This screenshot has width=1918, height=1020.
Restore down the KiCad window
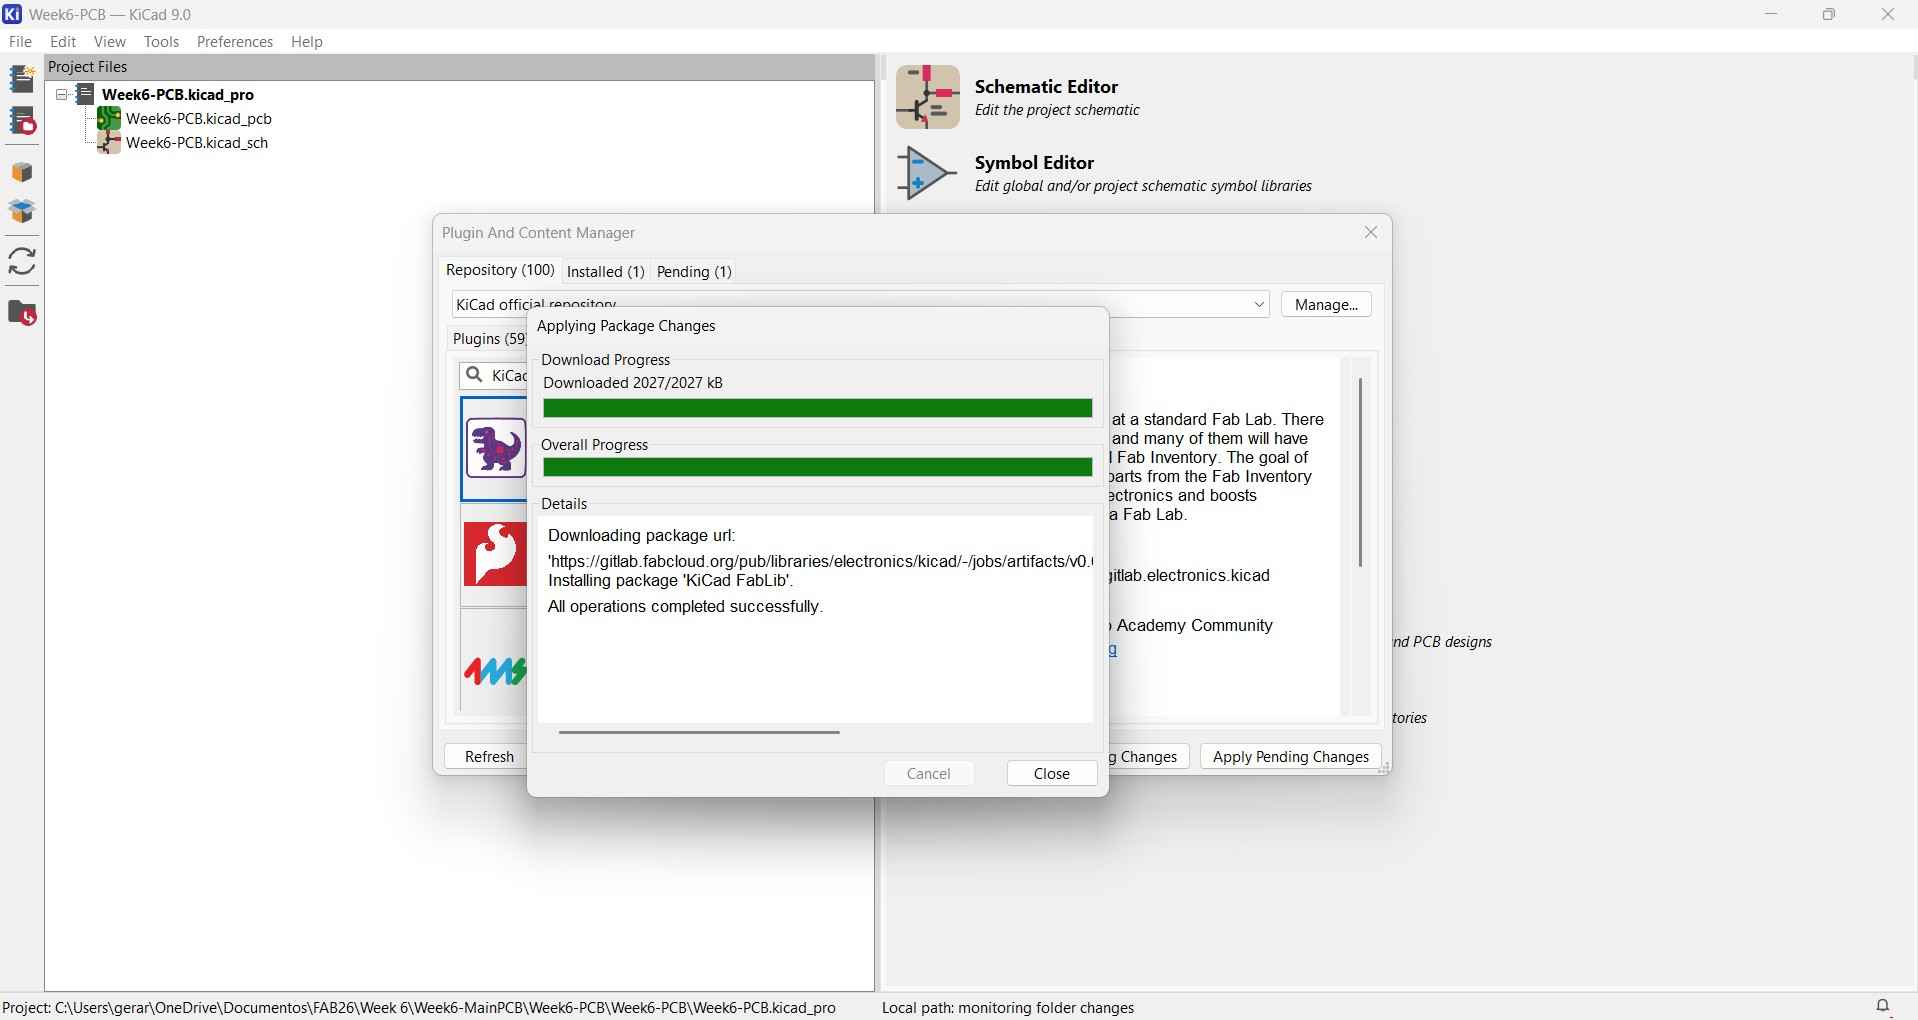pyautogui.click(x=1829, y=14)
